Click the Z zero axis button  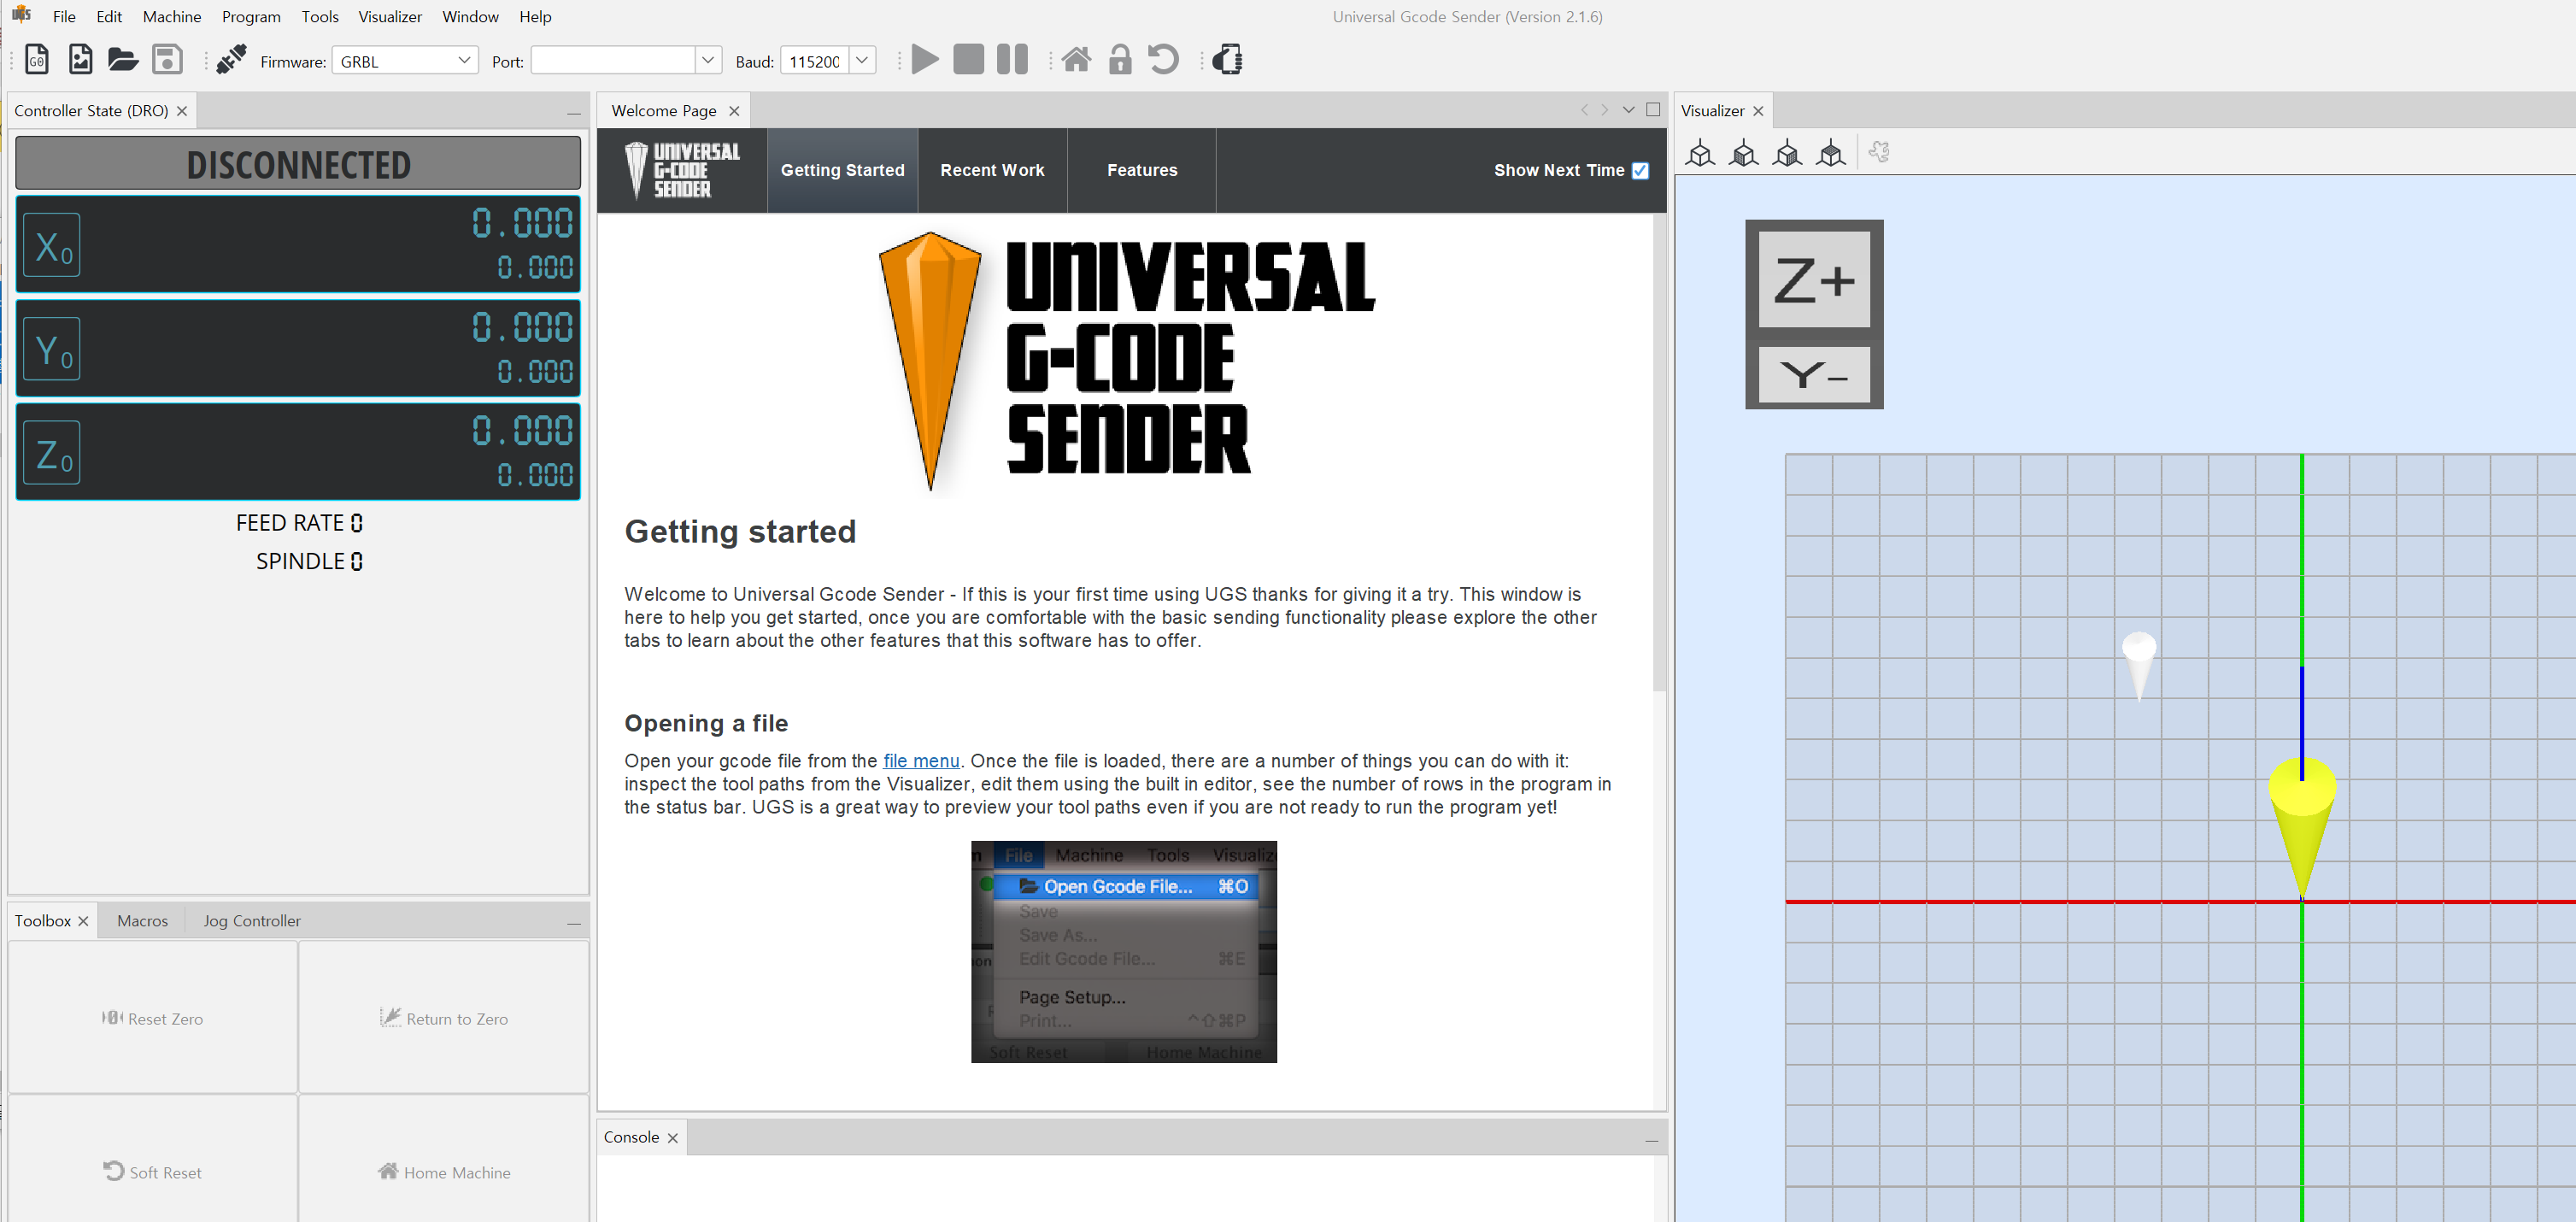coord(51,453)
